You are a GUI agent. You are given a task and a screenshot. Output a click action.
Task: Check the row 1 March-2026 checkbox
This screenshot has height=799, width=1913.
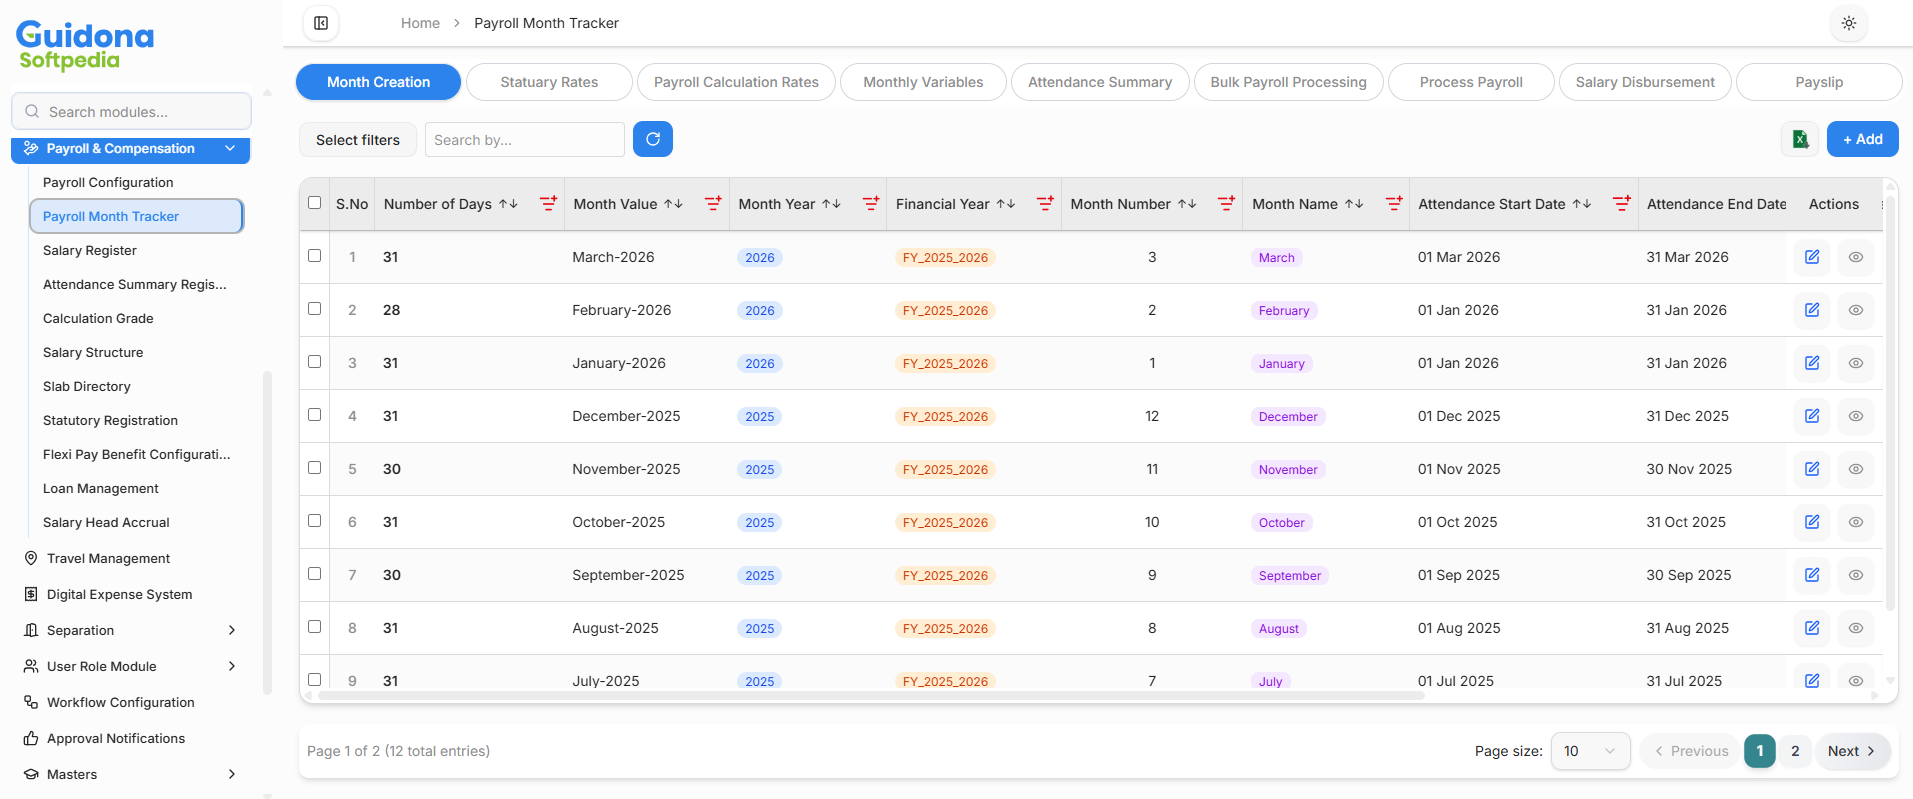(x=315, y=256)
